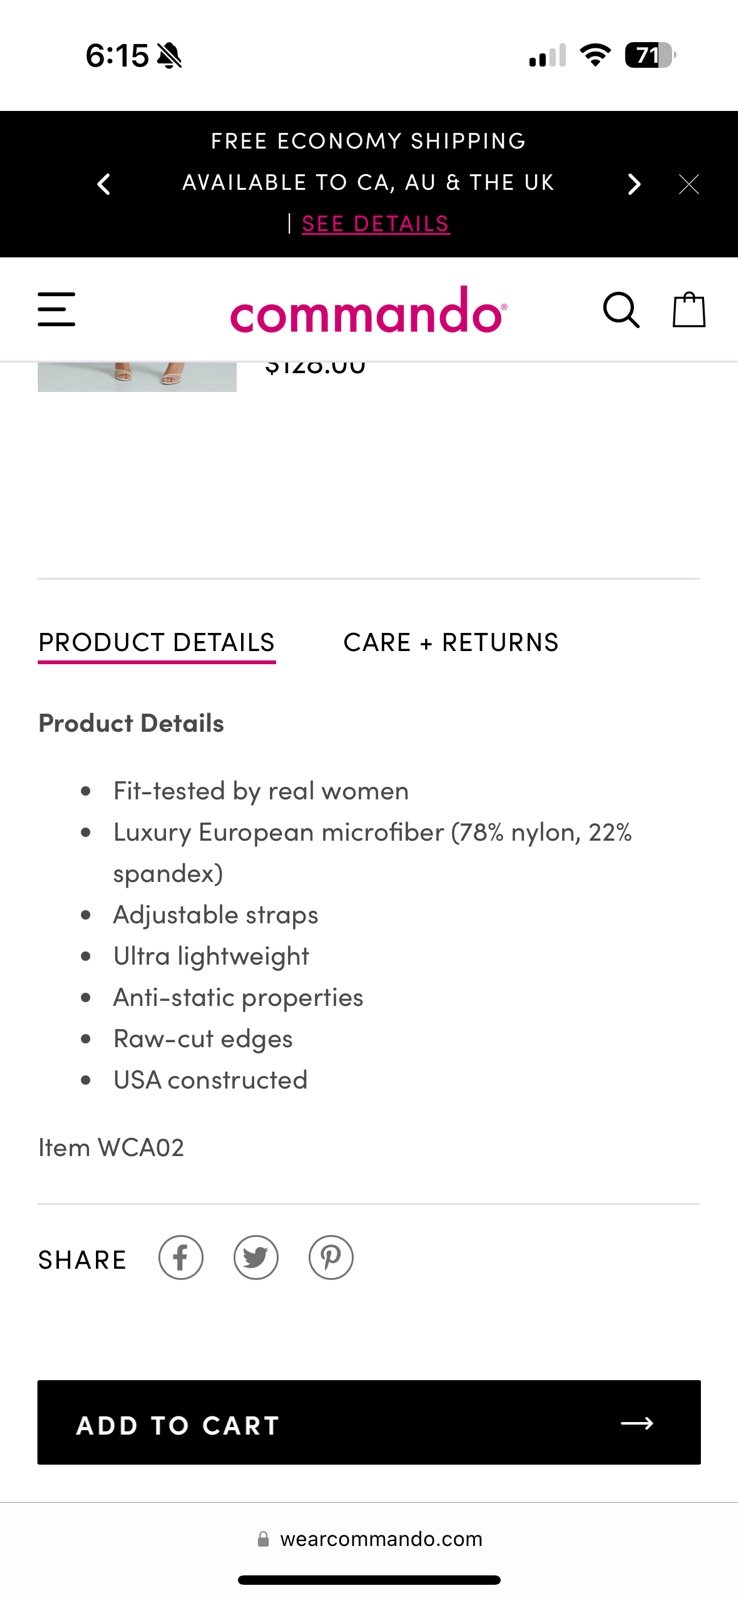The width and height of the screenshot is (738, 1600).
Task: Open the product thumbnail image
Action: (x=137, y=376)
